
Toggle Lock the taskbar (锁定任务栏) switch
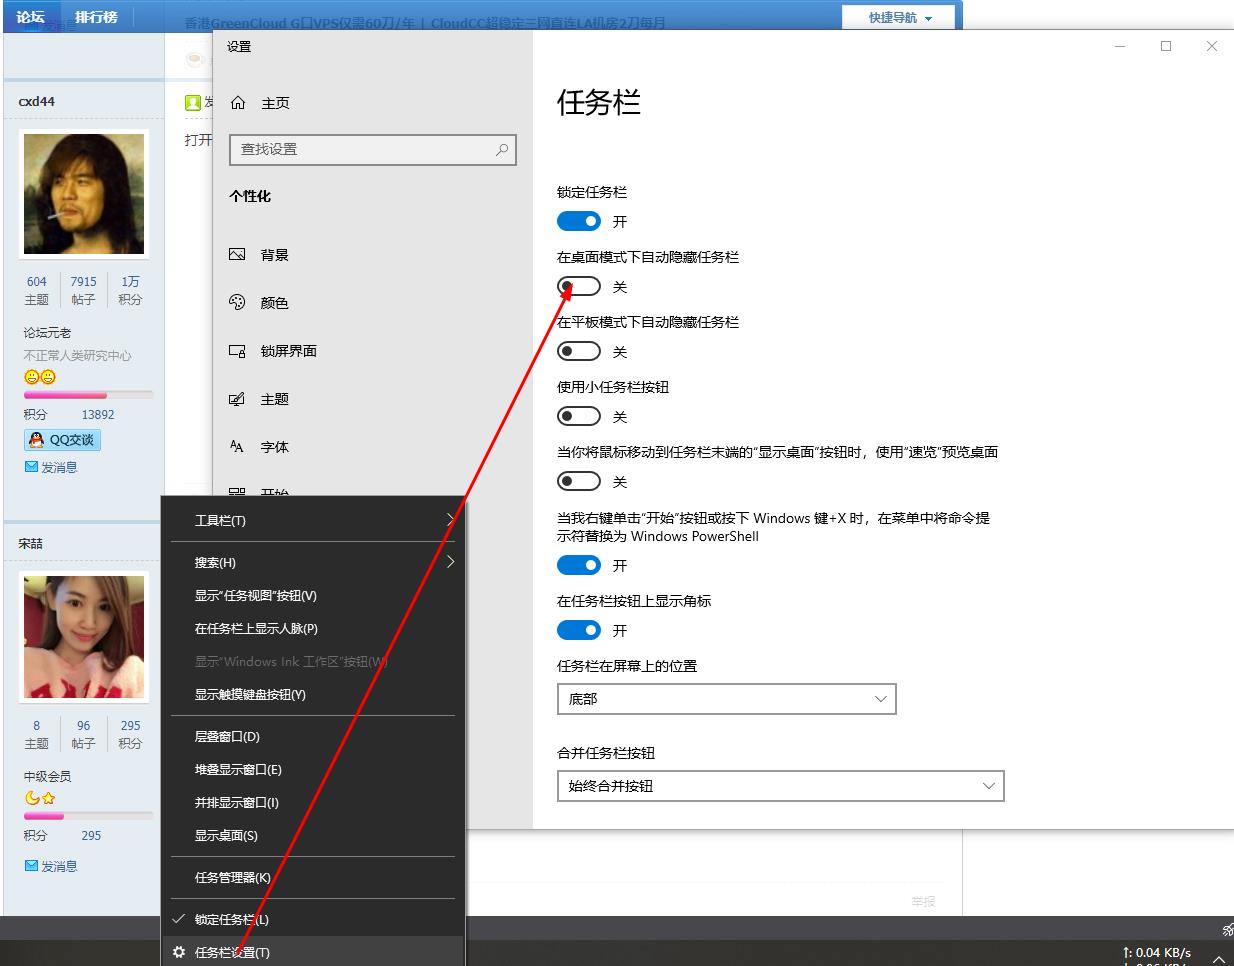click(579, 221)
